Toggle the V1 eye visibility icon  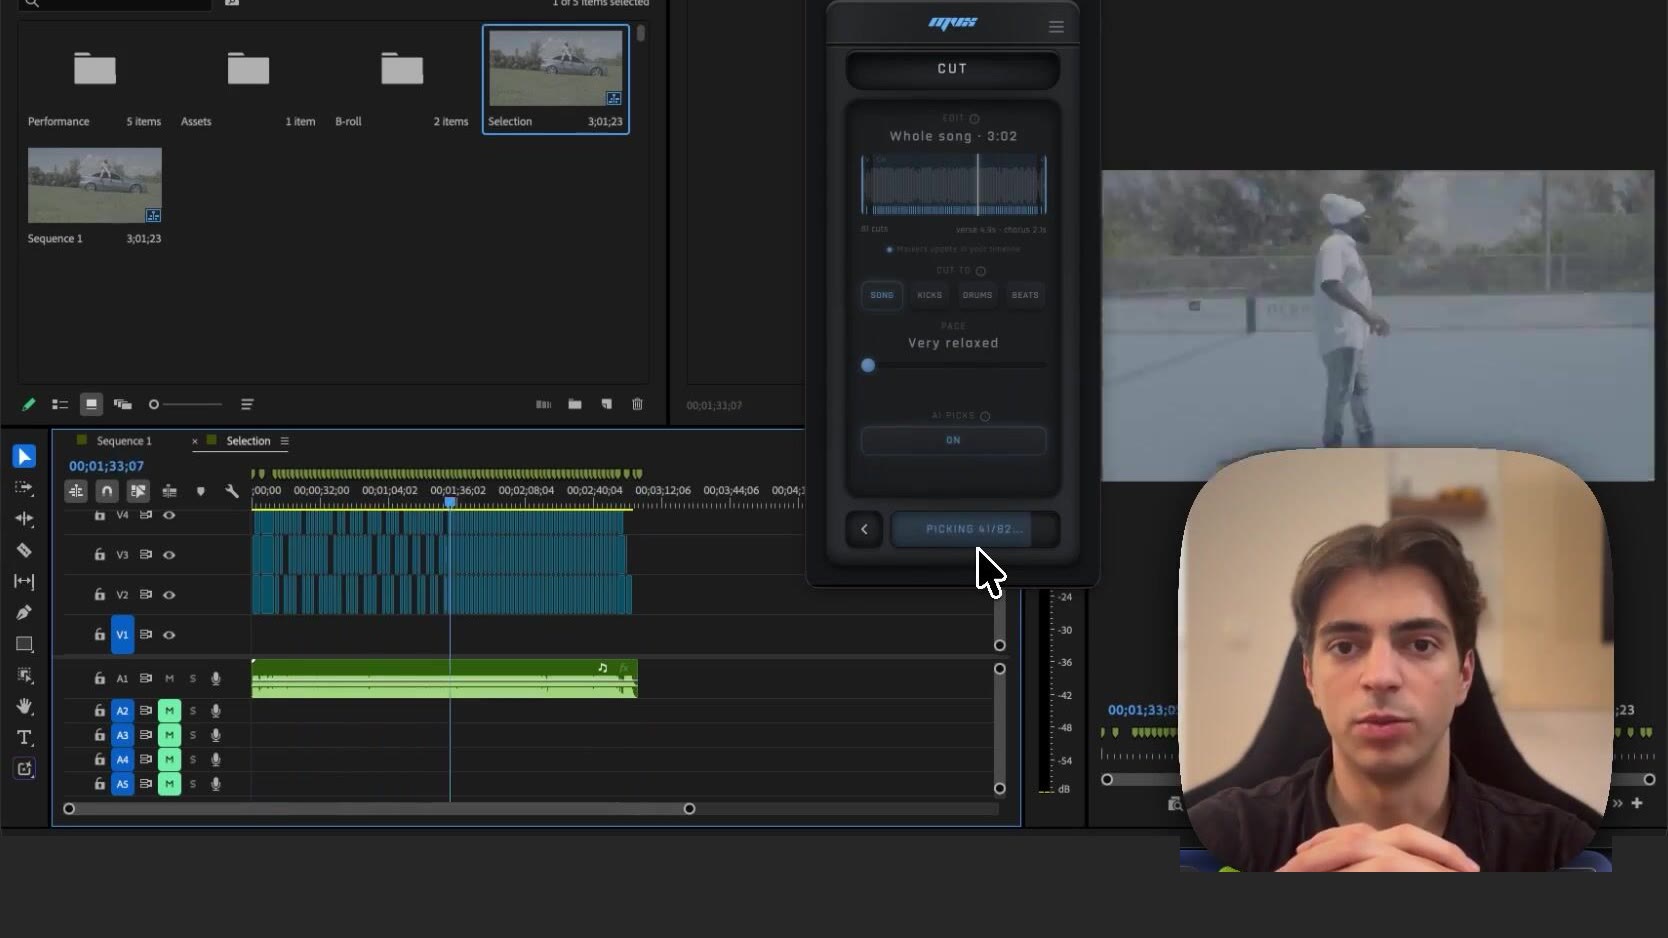[x=169, y=635]
